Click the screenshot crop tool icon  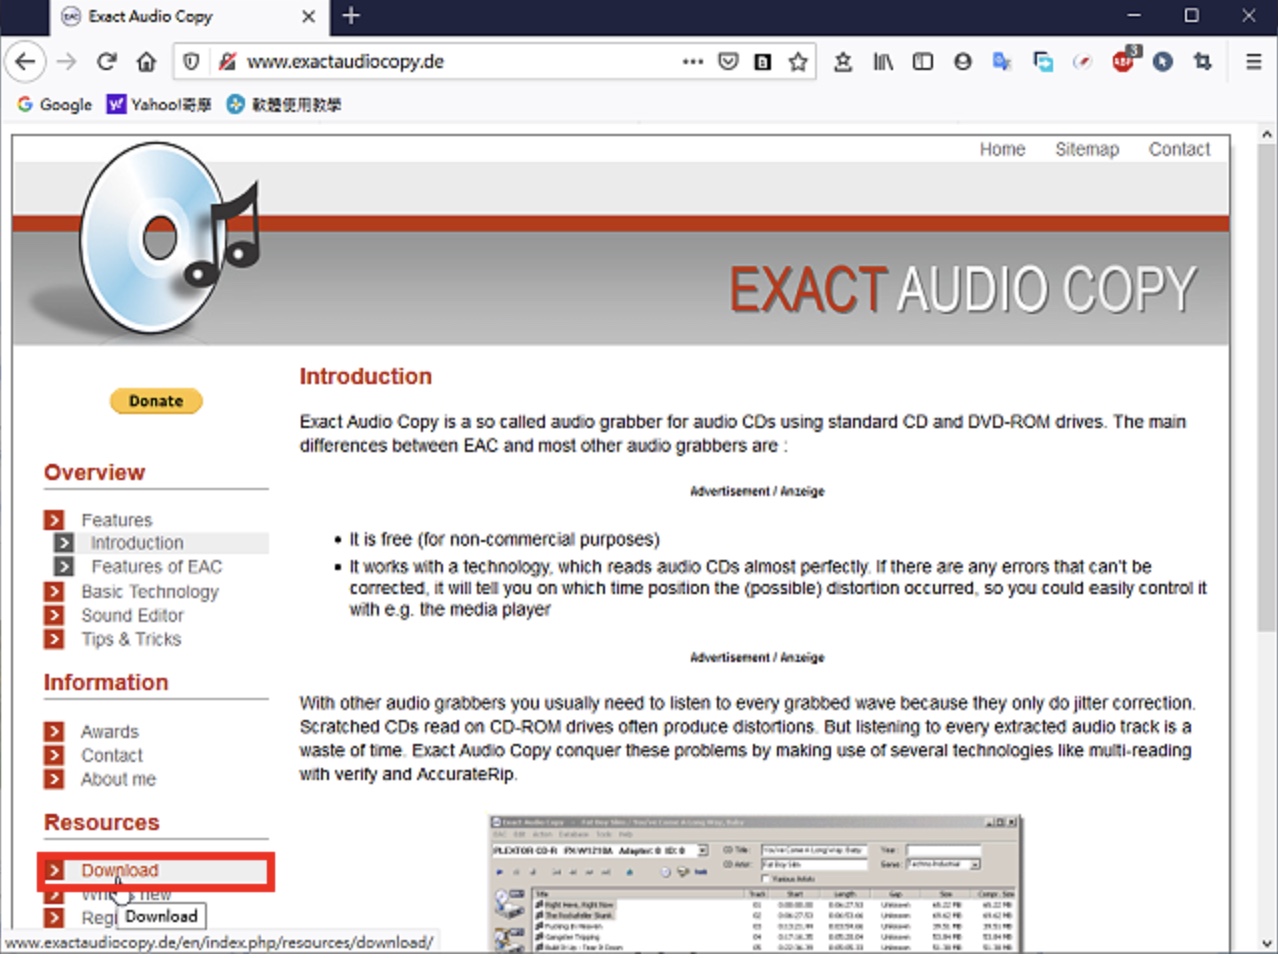(1203, 62)
